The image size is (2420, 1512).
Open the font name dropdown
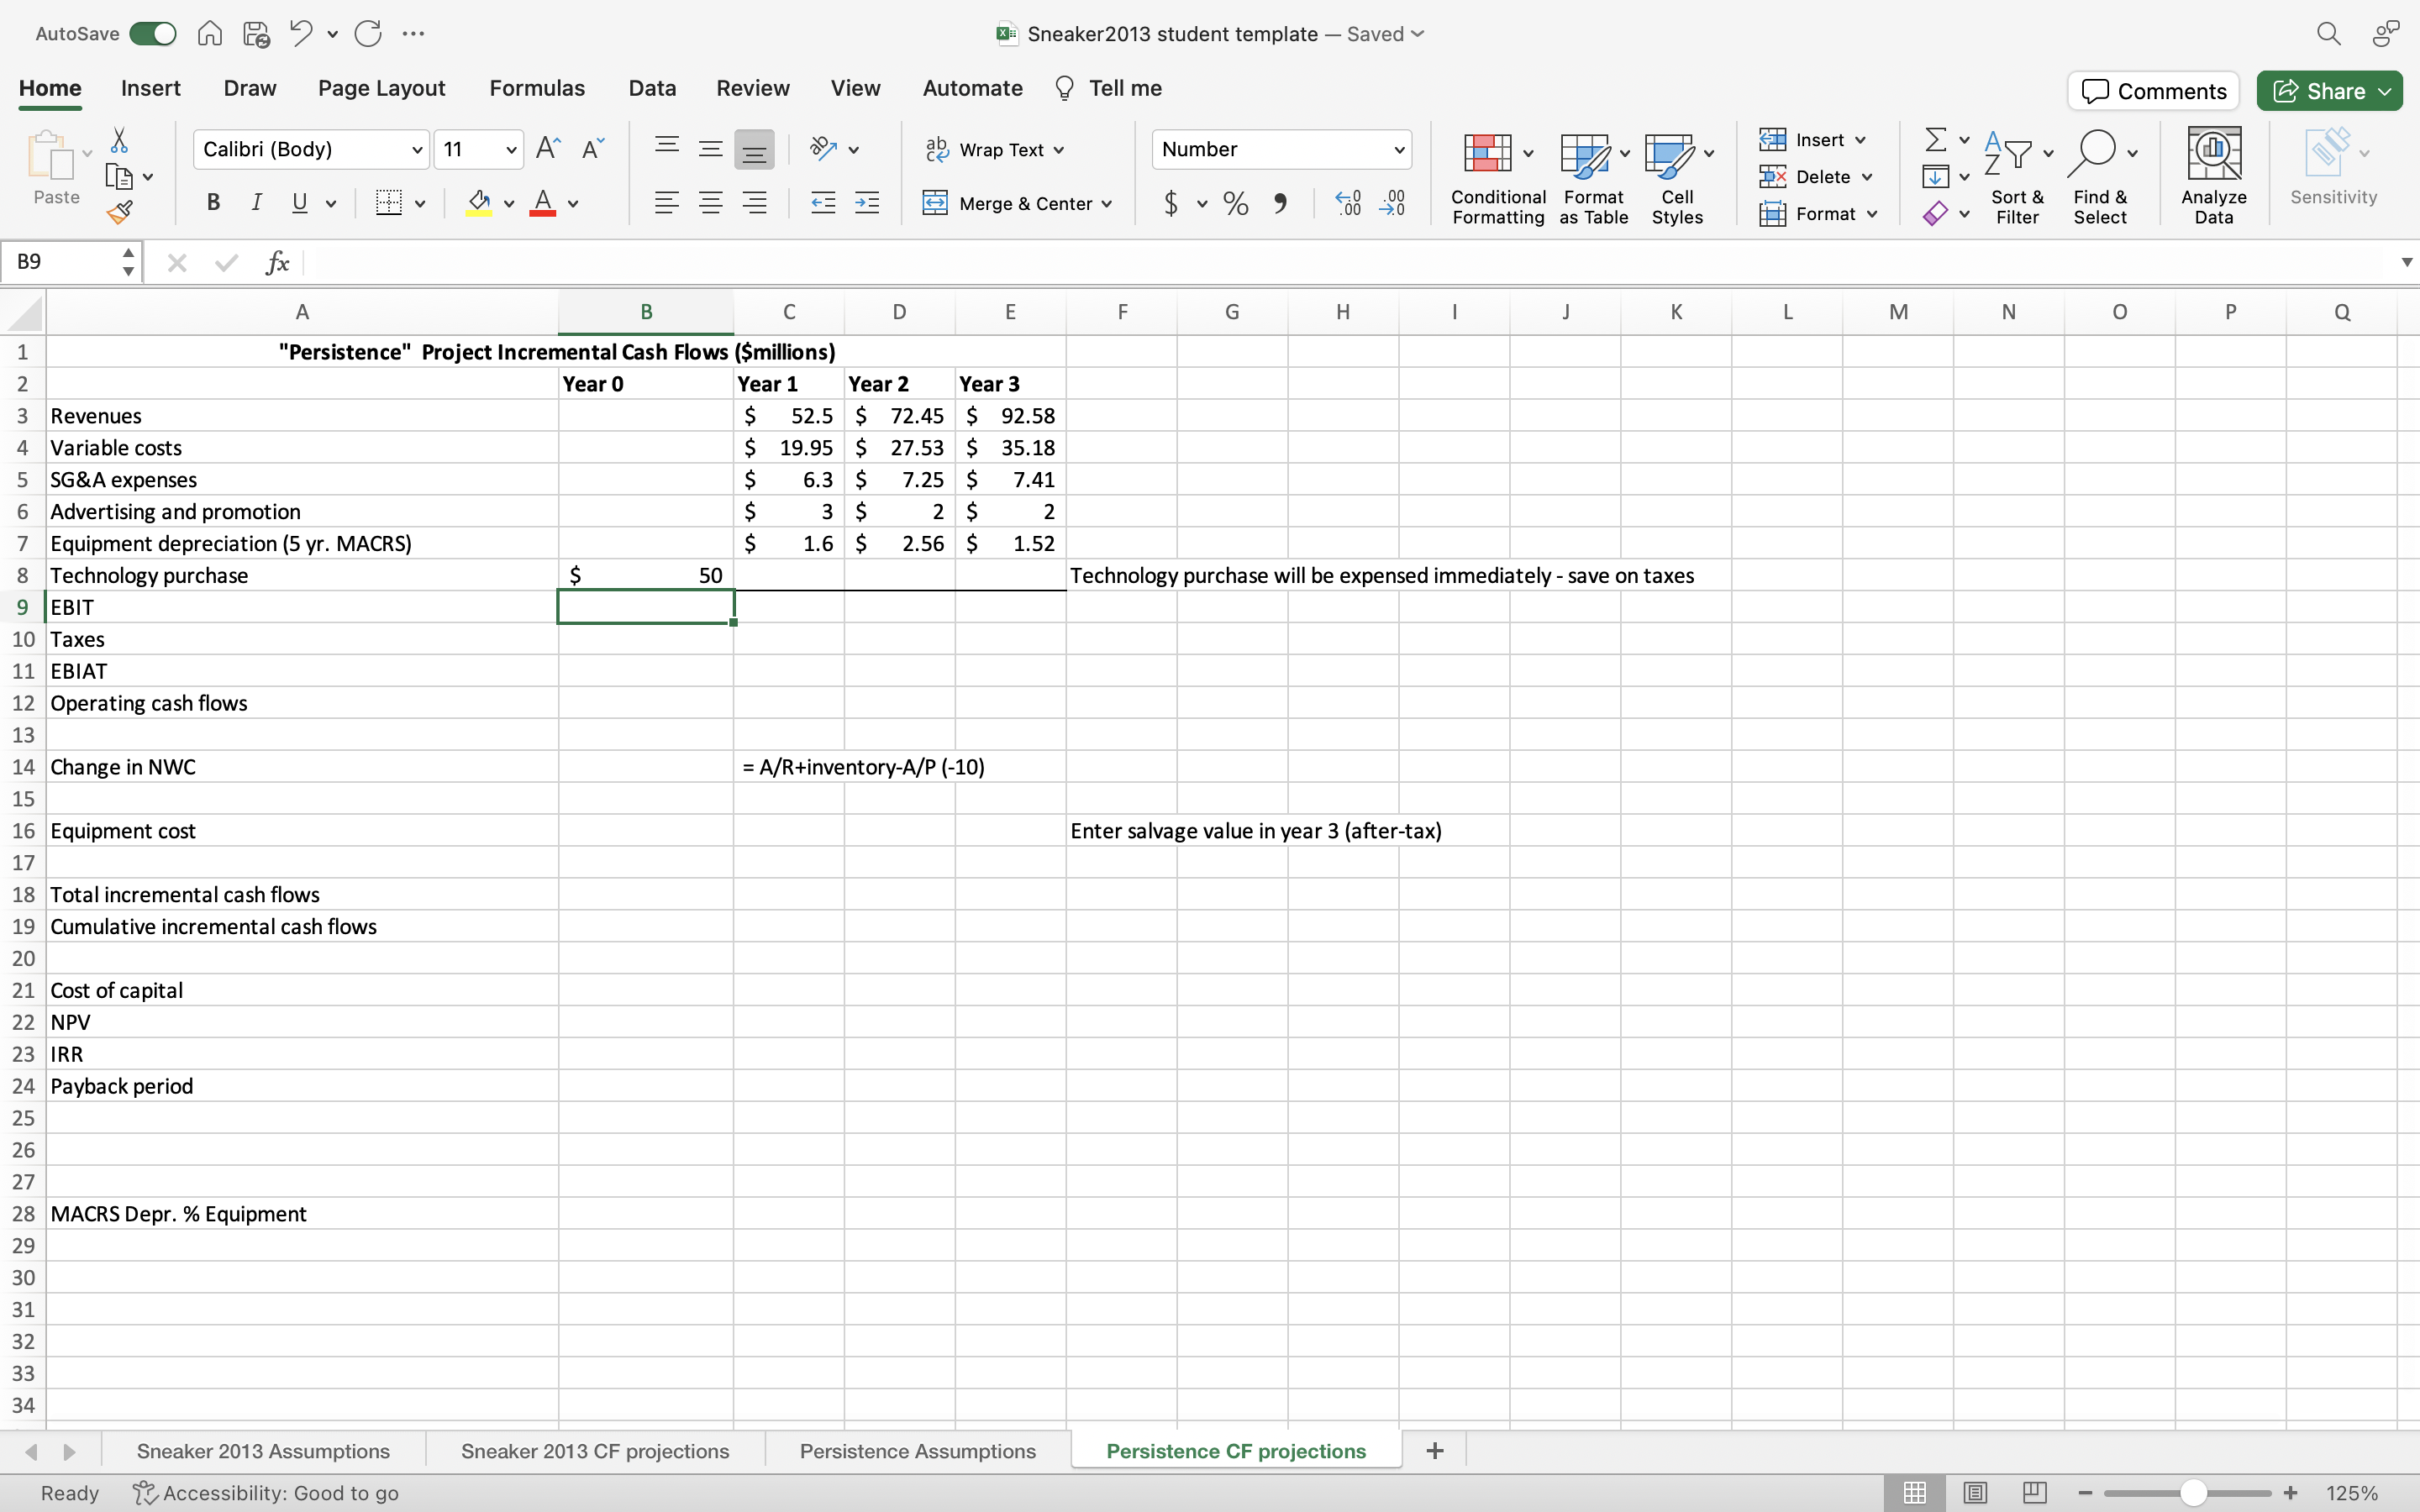click(418, 149)
